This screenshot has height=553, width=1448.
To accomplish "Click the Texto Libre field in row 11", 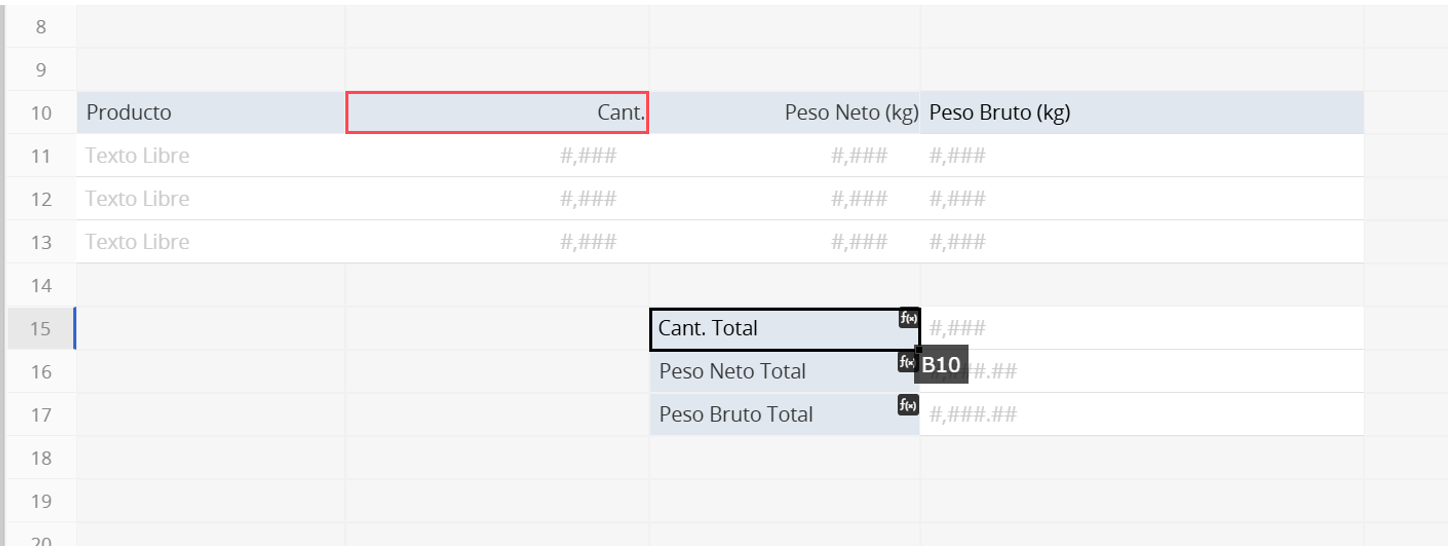I will pyautogui.click(x=211, y=155).
